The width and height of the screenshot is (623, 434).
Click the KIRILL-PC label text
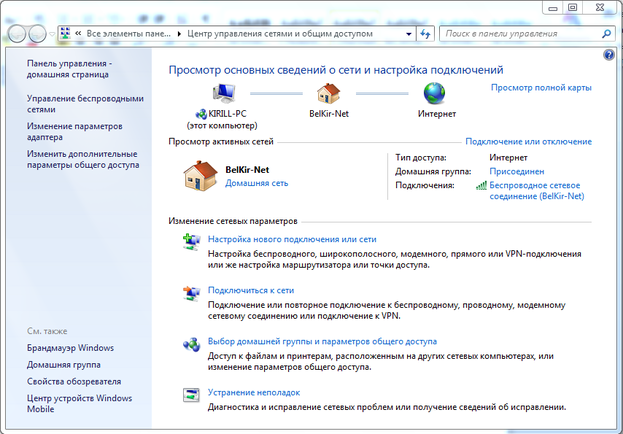coord(227,114)
